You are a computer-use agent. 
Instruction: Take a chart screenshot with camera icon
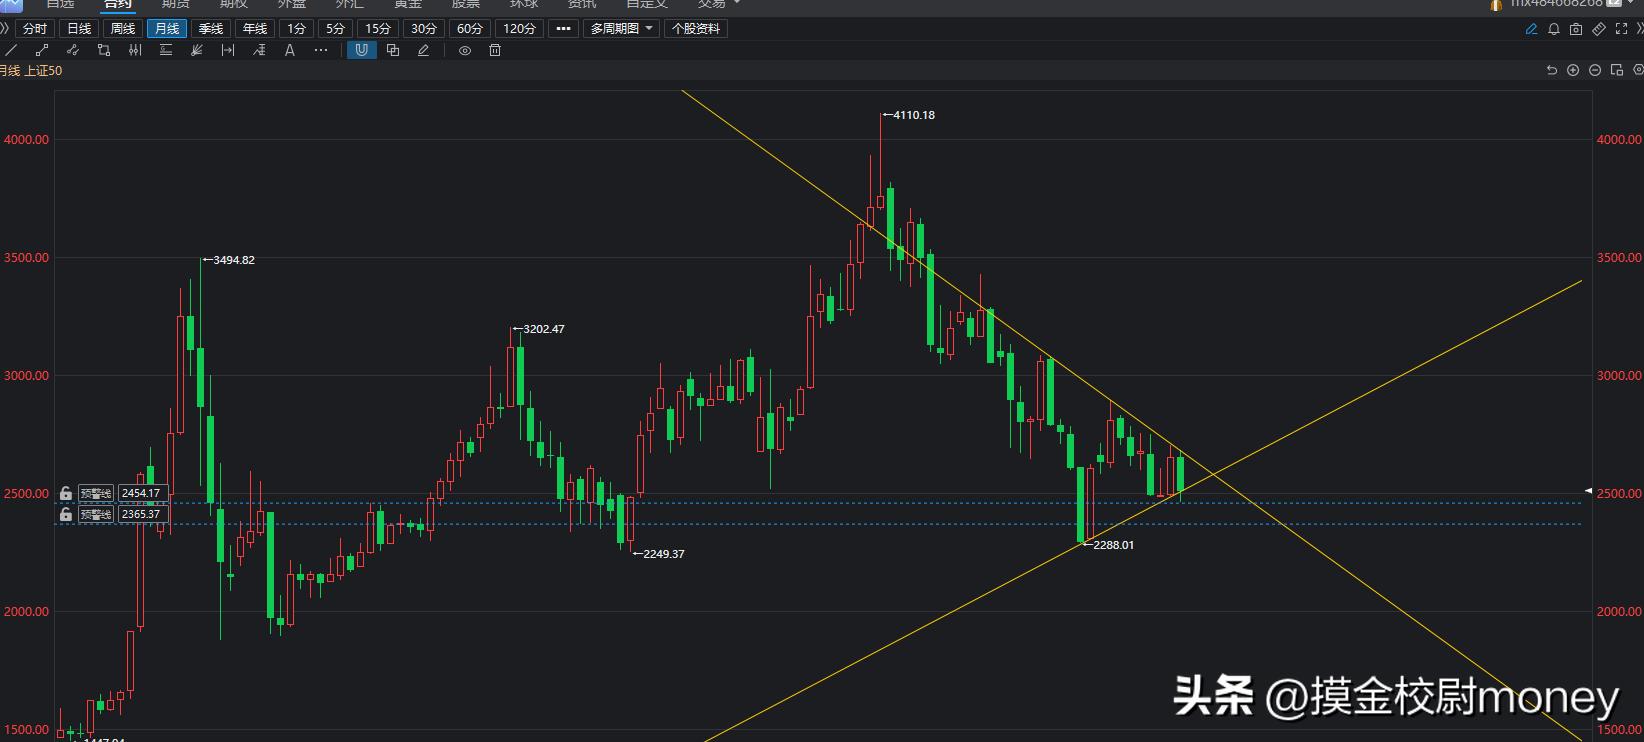(x=1576, y=29)
